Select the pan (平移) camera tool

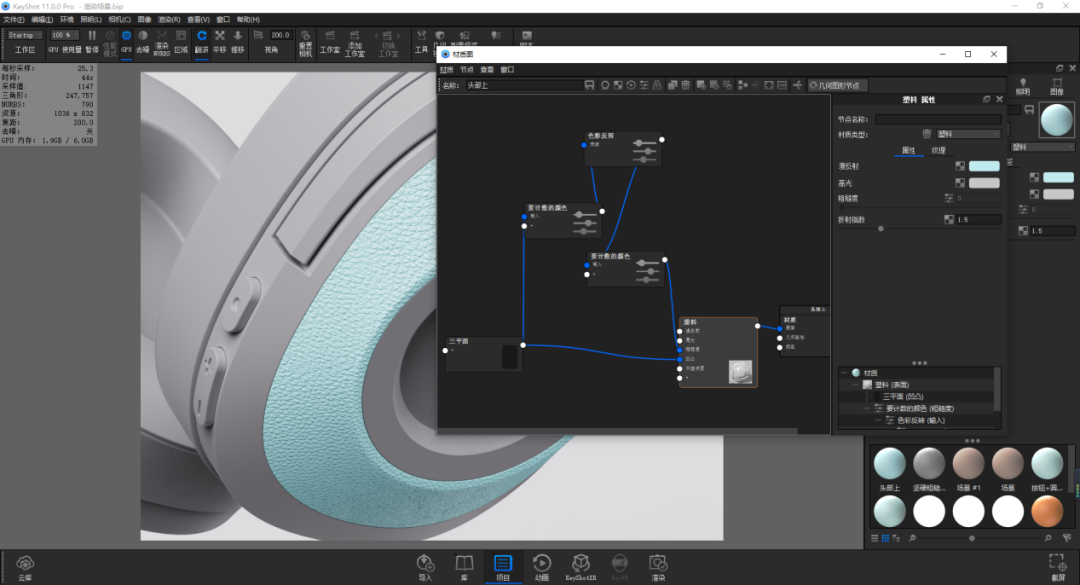point(220,41)
